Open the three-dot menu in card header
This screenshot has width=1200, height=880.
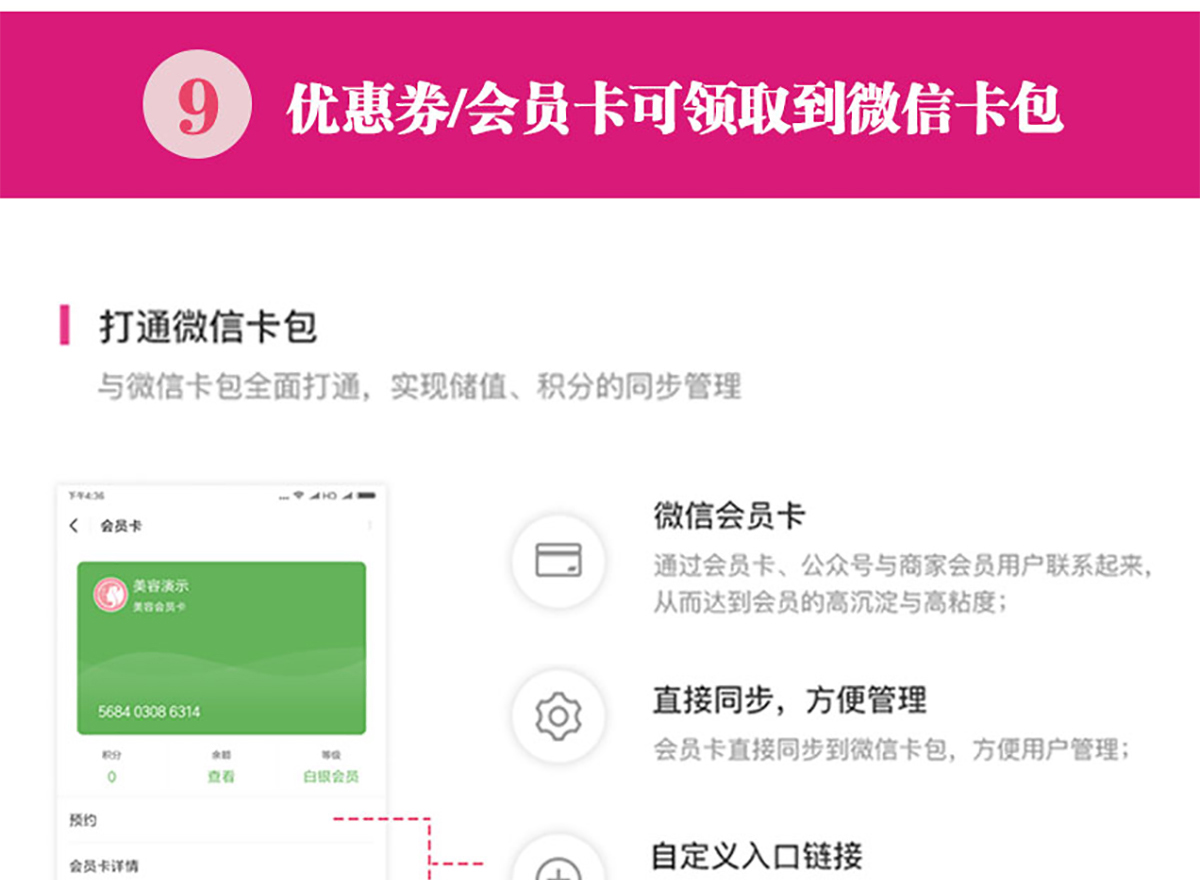(370, 526)
